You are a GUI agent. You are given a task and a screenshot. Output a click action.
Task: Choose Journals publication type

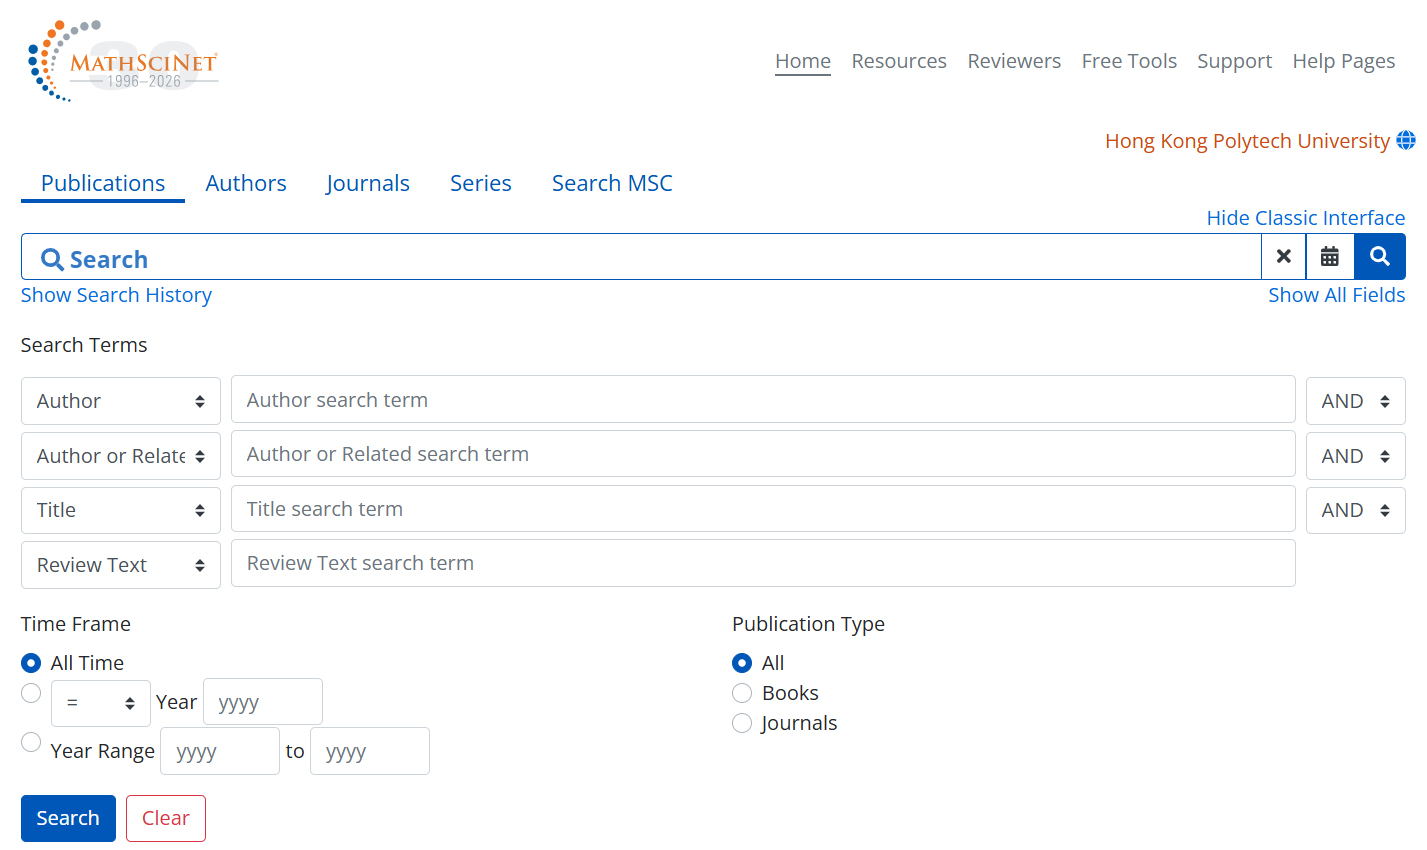pyautogui.click(x=742, y=723)
